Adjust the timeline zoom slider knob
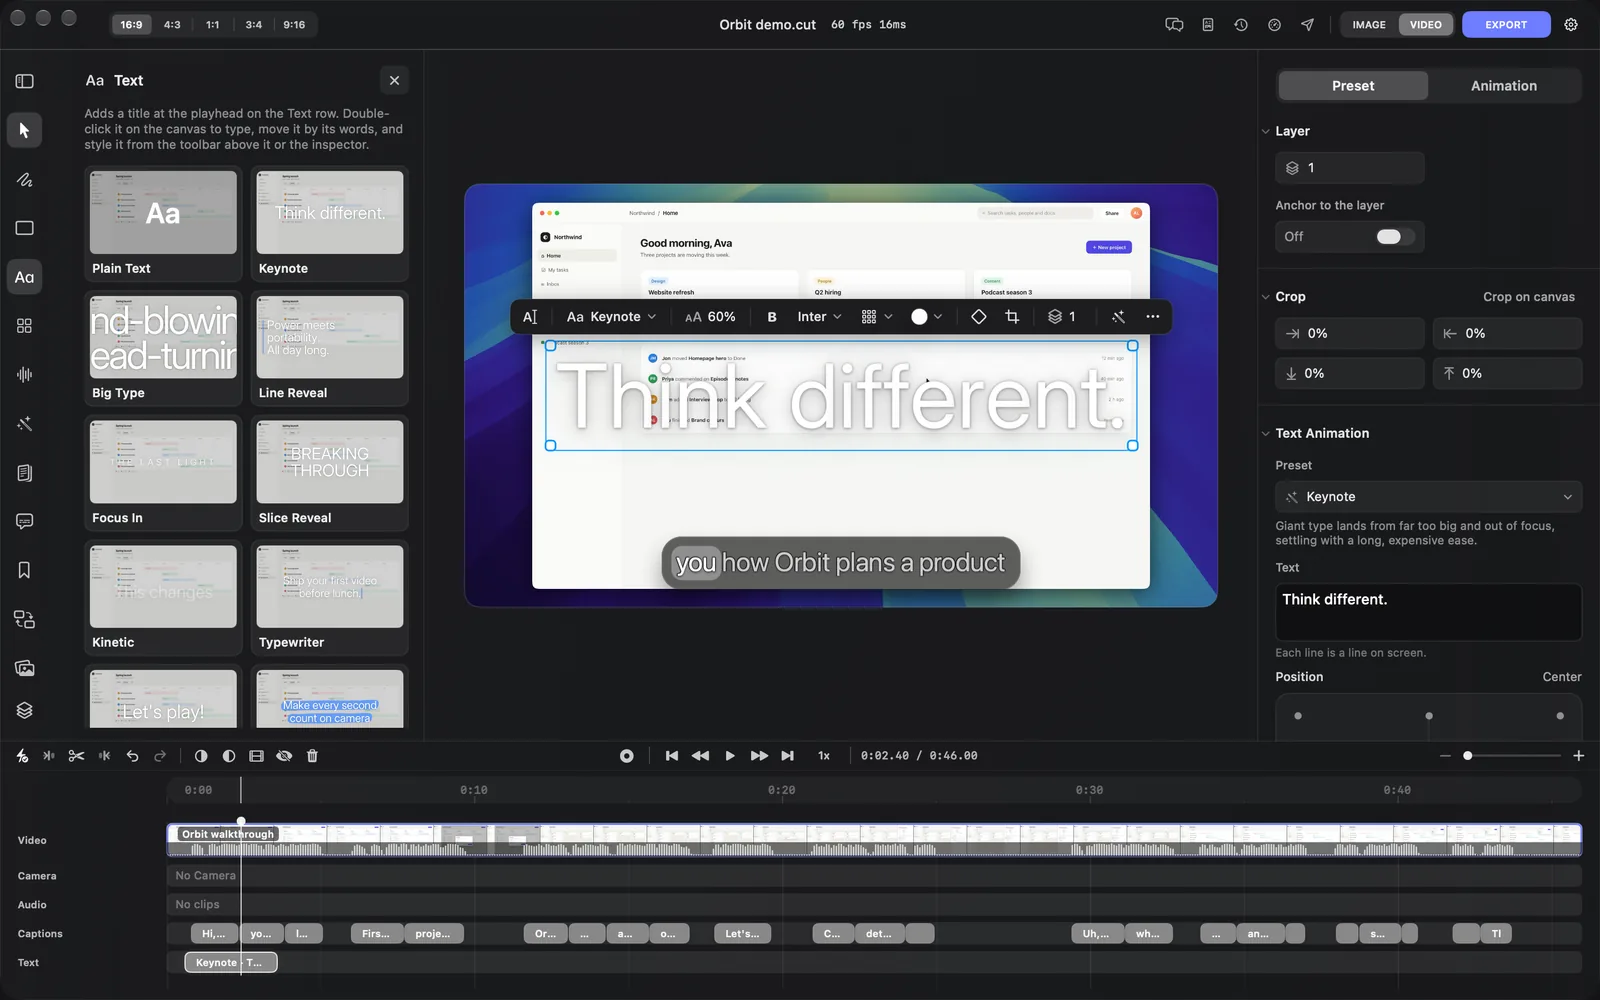This screenshot has height=1000, width=1600. coord(1467,756)
